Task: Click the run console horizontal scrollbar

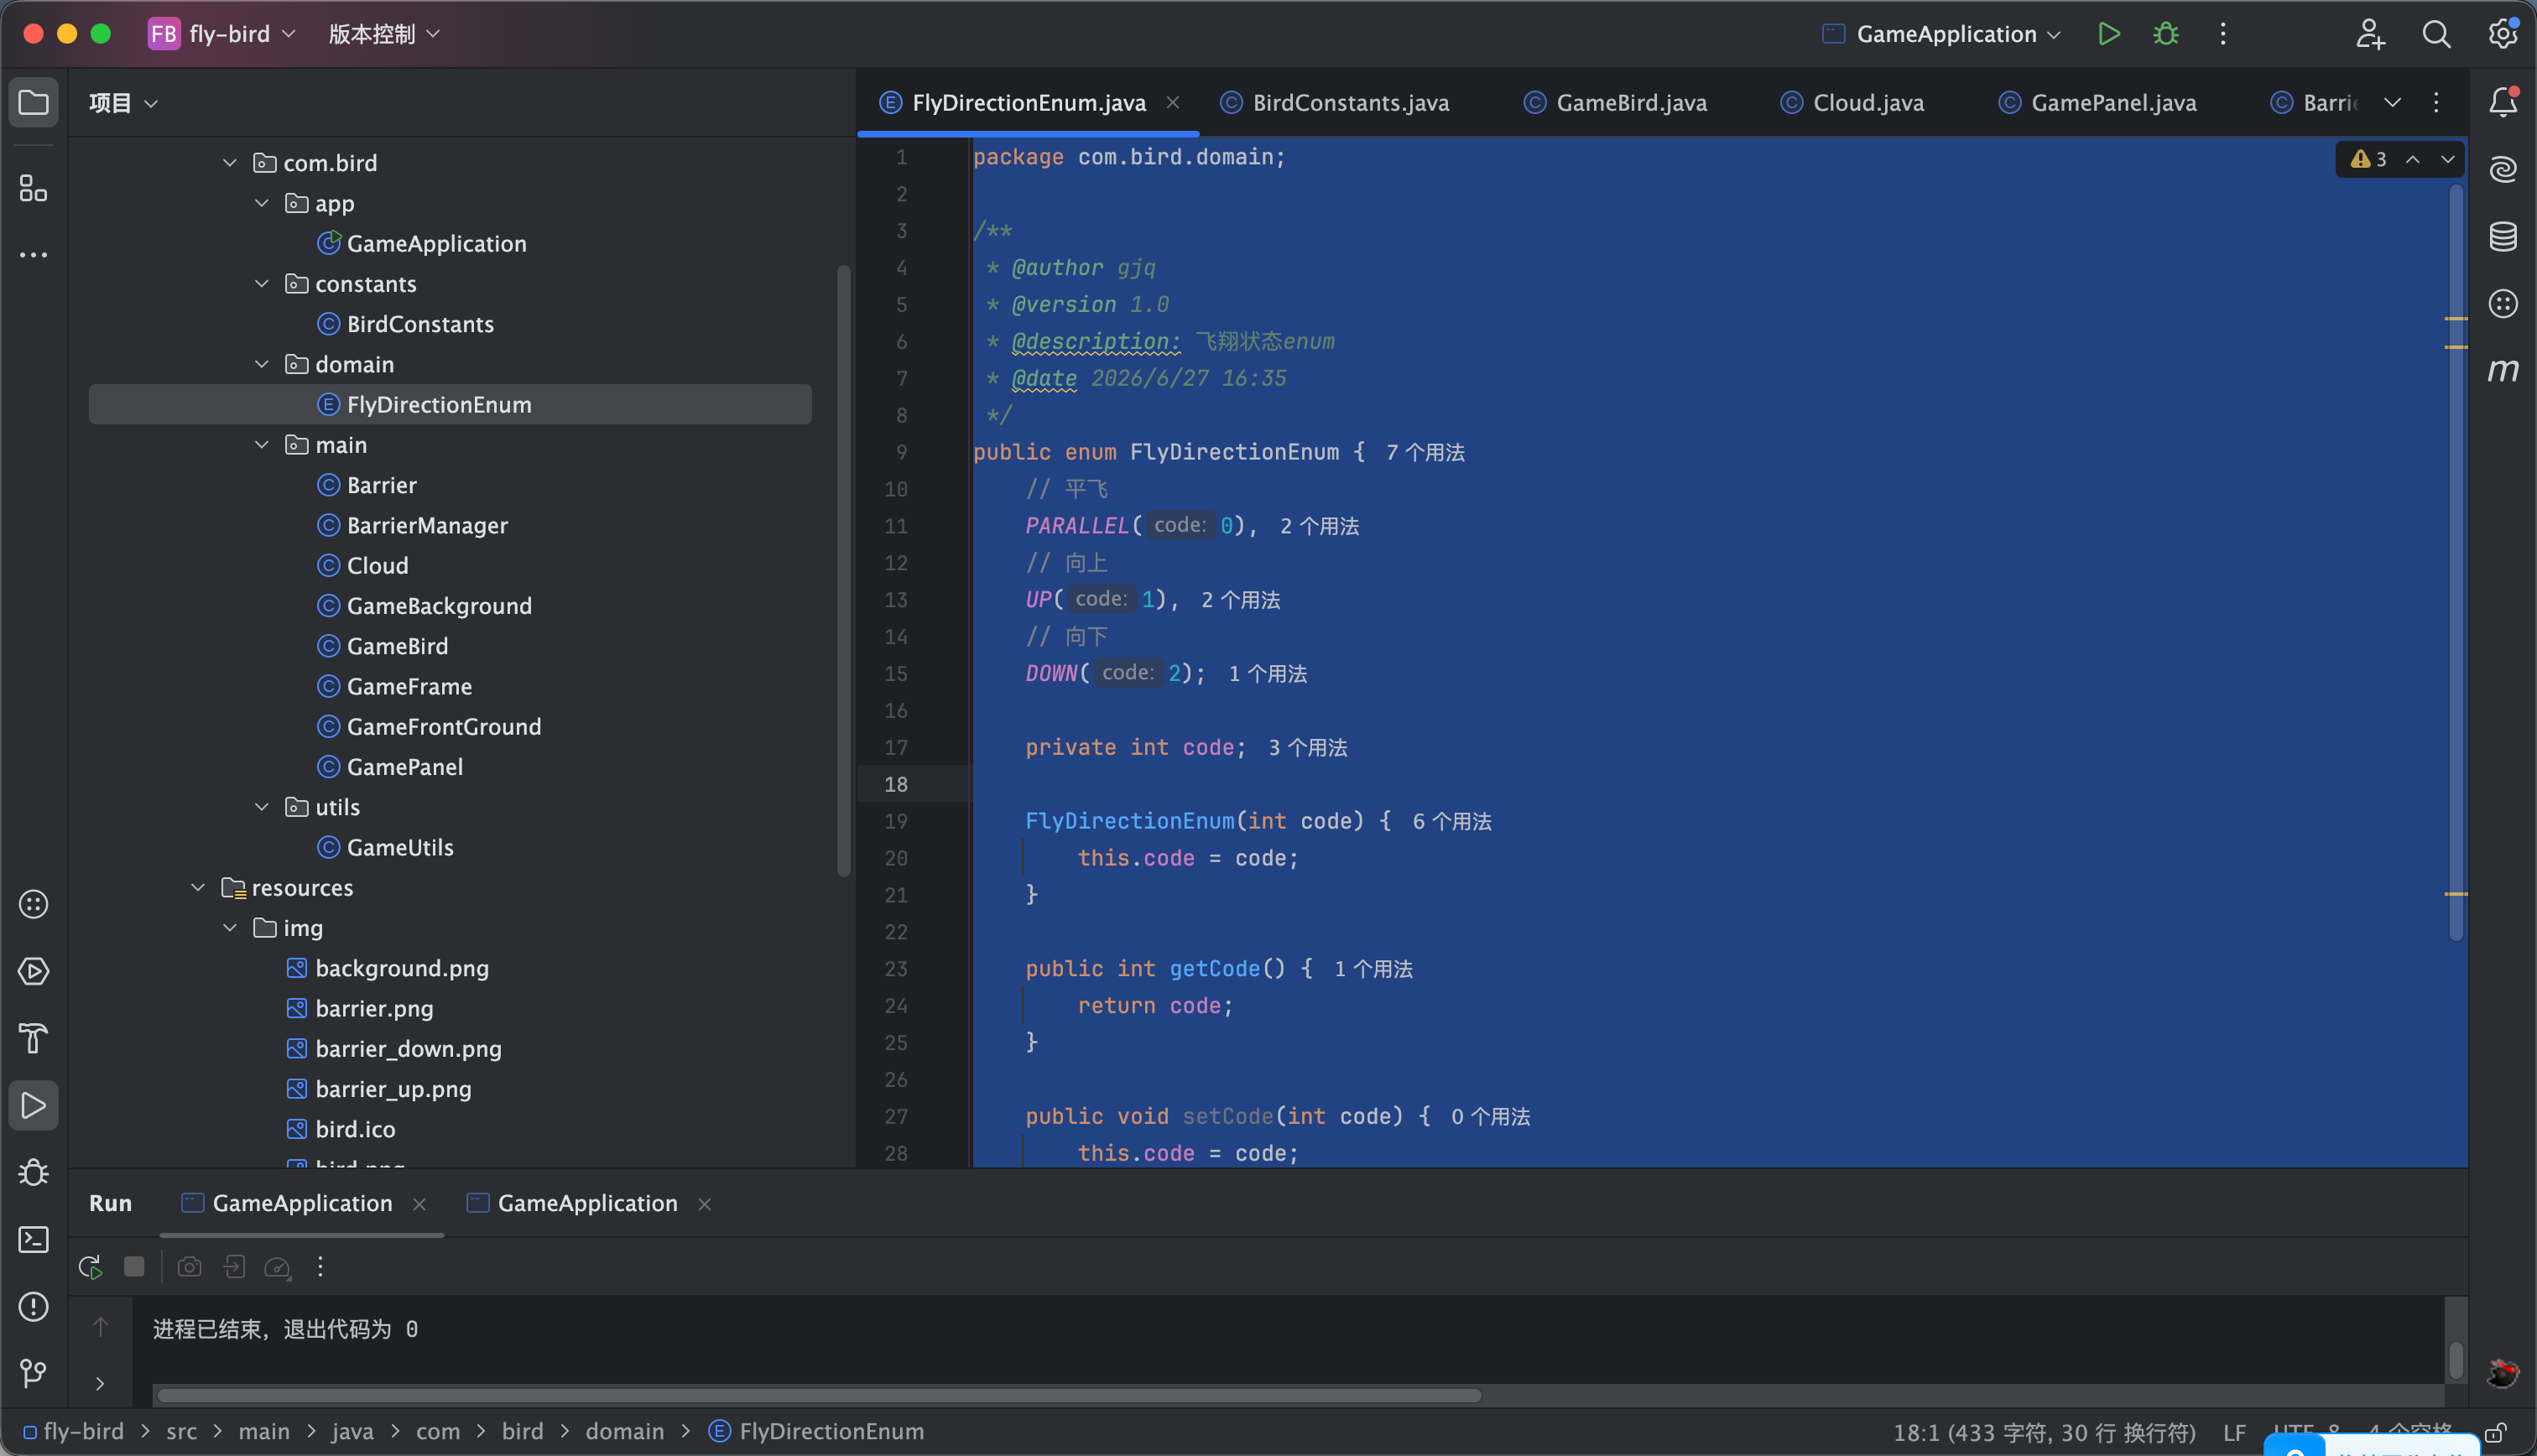Action: pos(820,1395)
